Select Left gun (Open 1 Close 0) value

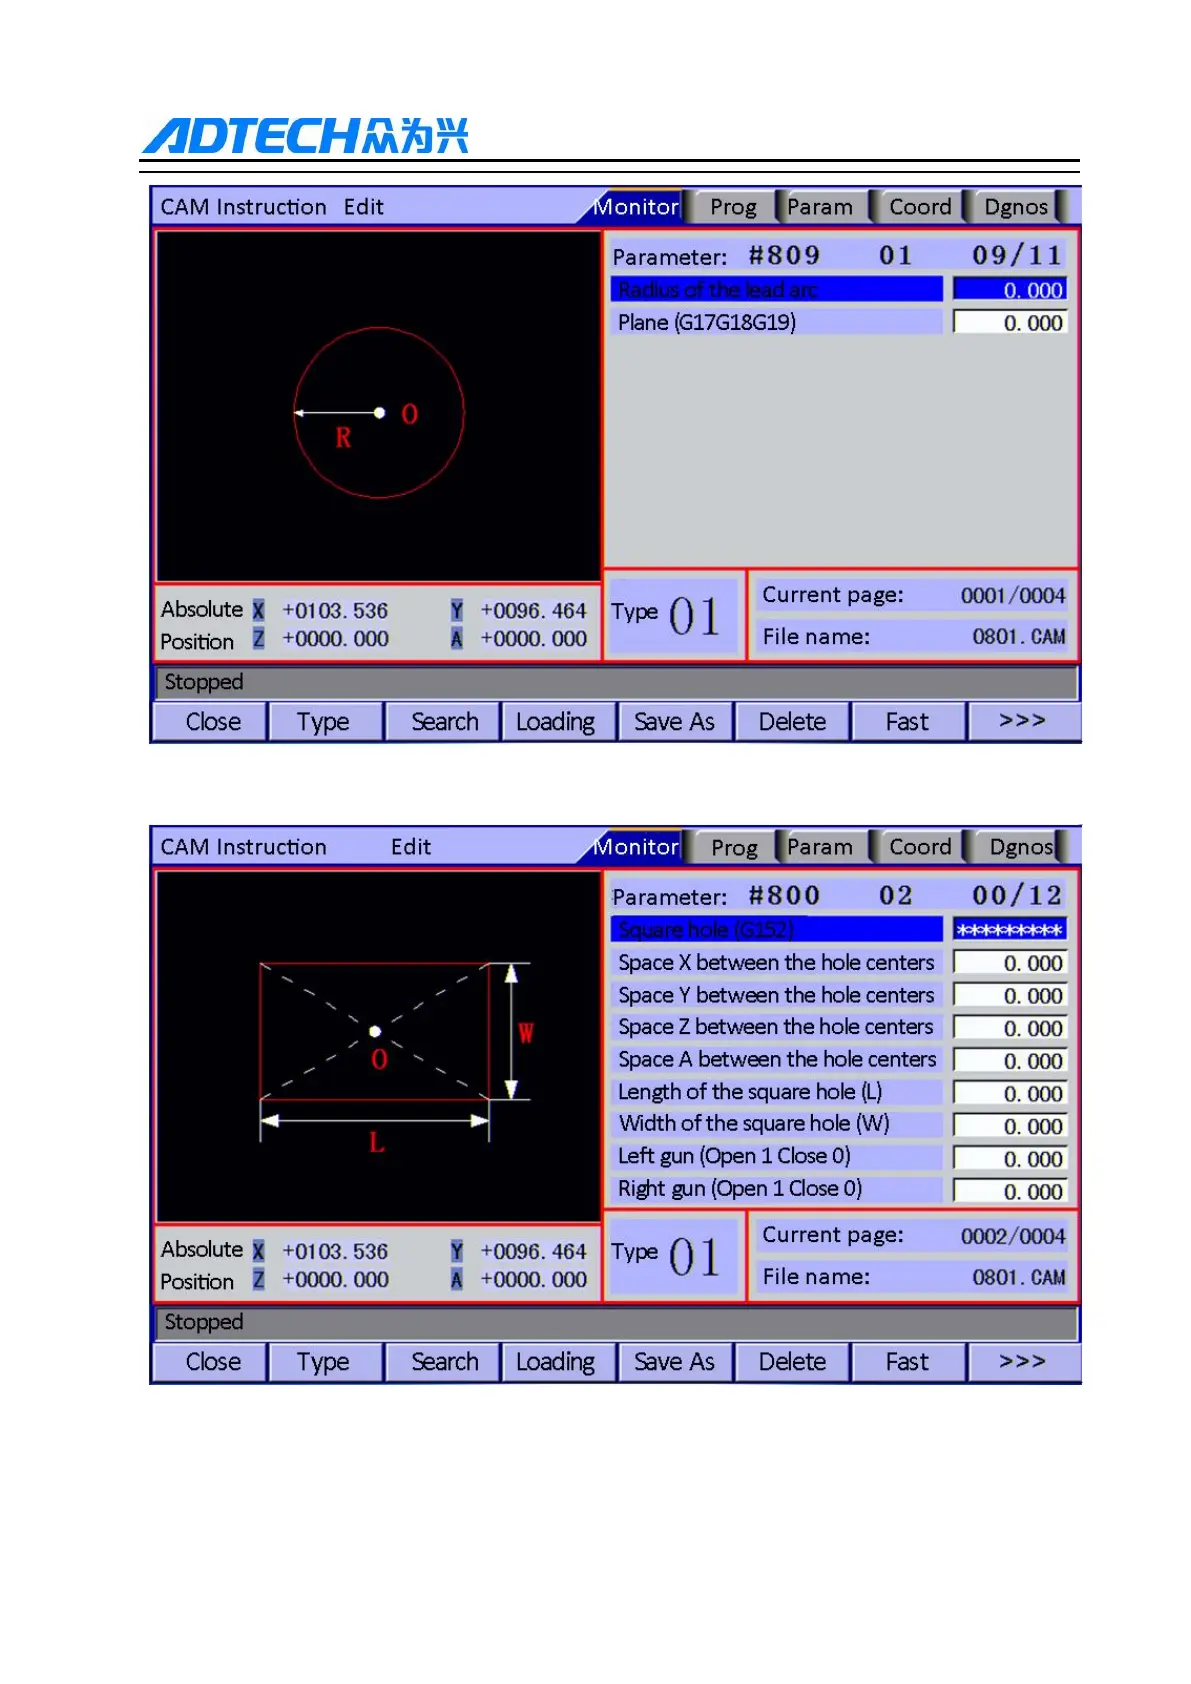coord(1010,1159)
